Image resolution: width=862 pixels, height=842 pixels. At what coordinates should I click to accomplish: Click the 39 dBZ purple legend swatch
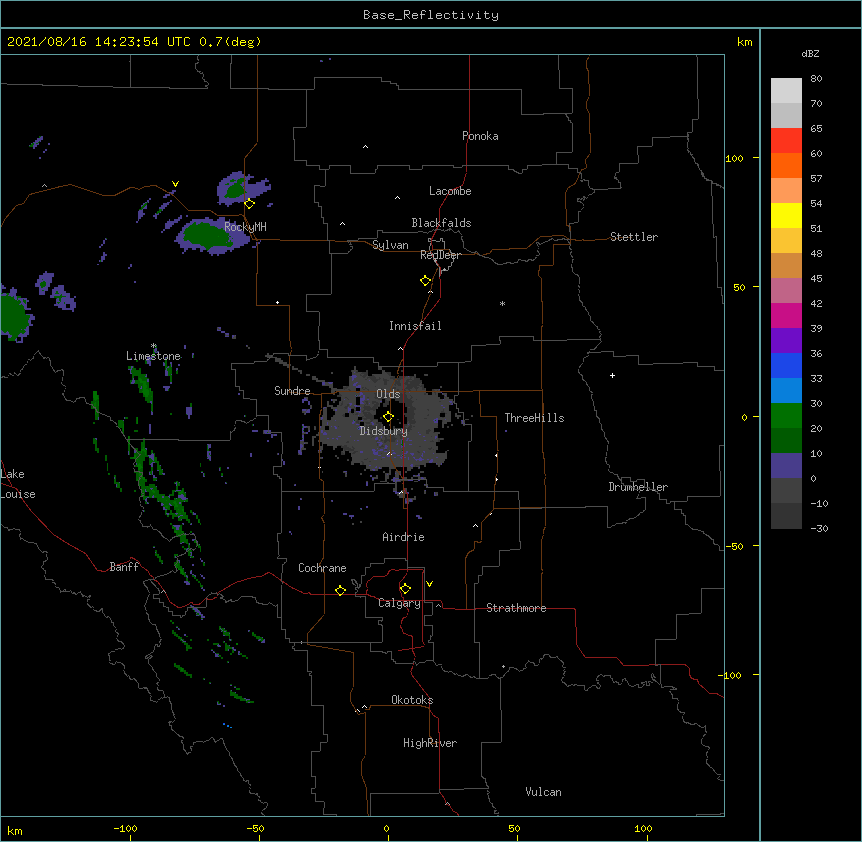coord(786,340)
